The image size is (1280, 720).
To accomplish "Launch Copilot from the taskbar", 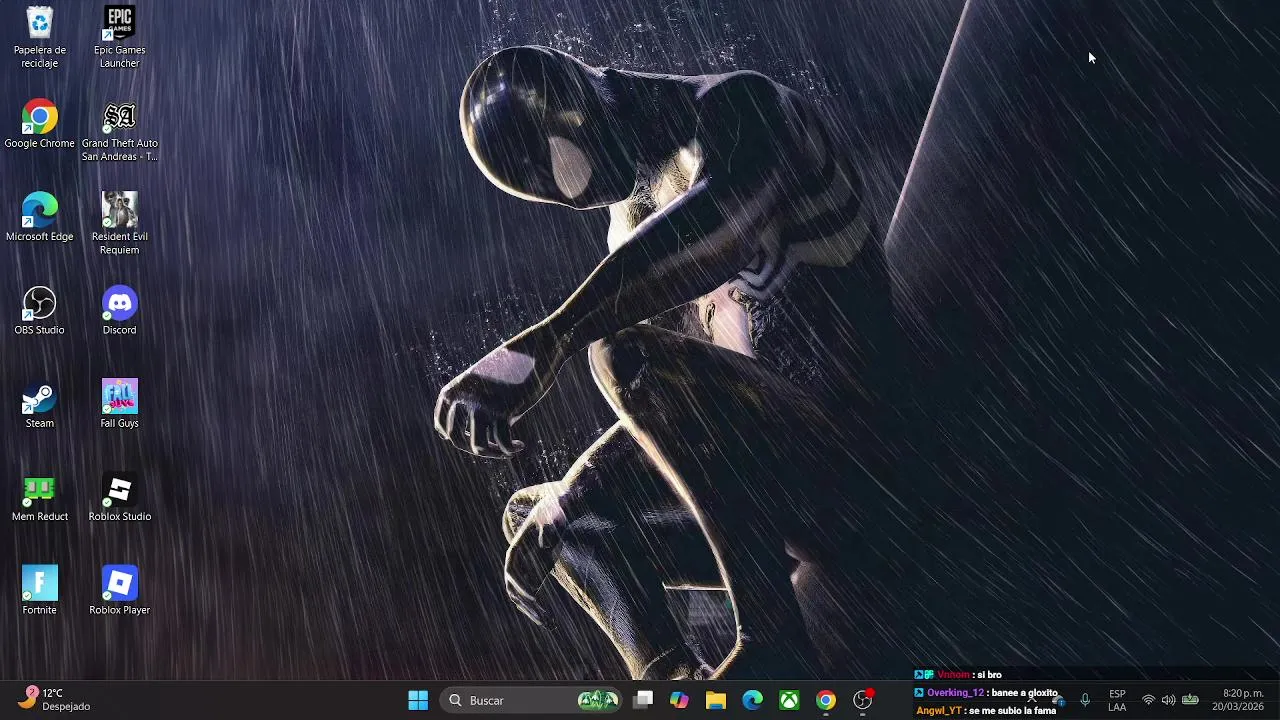I will [x=679, y=700].
